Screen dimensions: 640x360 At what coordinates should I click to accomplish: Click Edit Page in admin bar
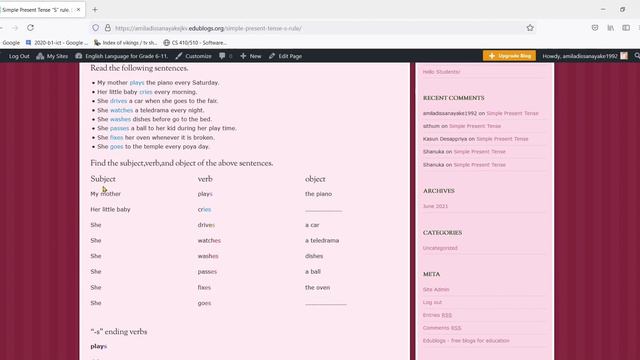[x=285, y=56]
